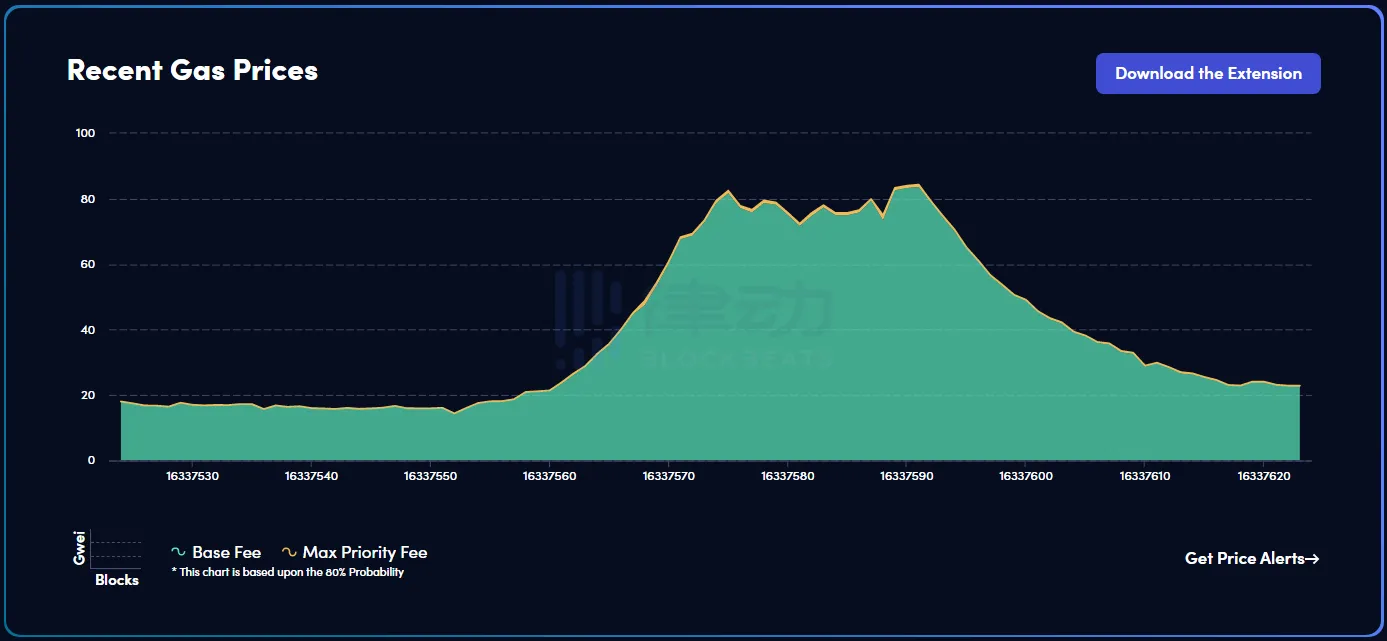Click the Recent Gas Prices heading

pyautogui.click(x=192, y=71)
